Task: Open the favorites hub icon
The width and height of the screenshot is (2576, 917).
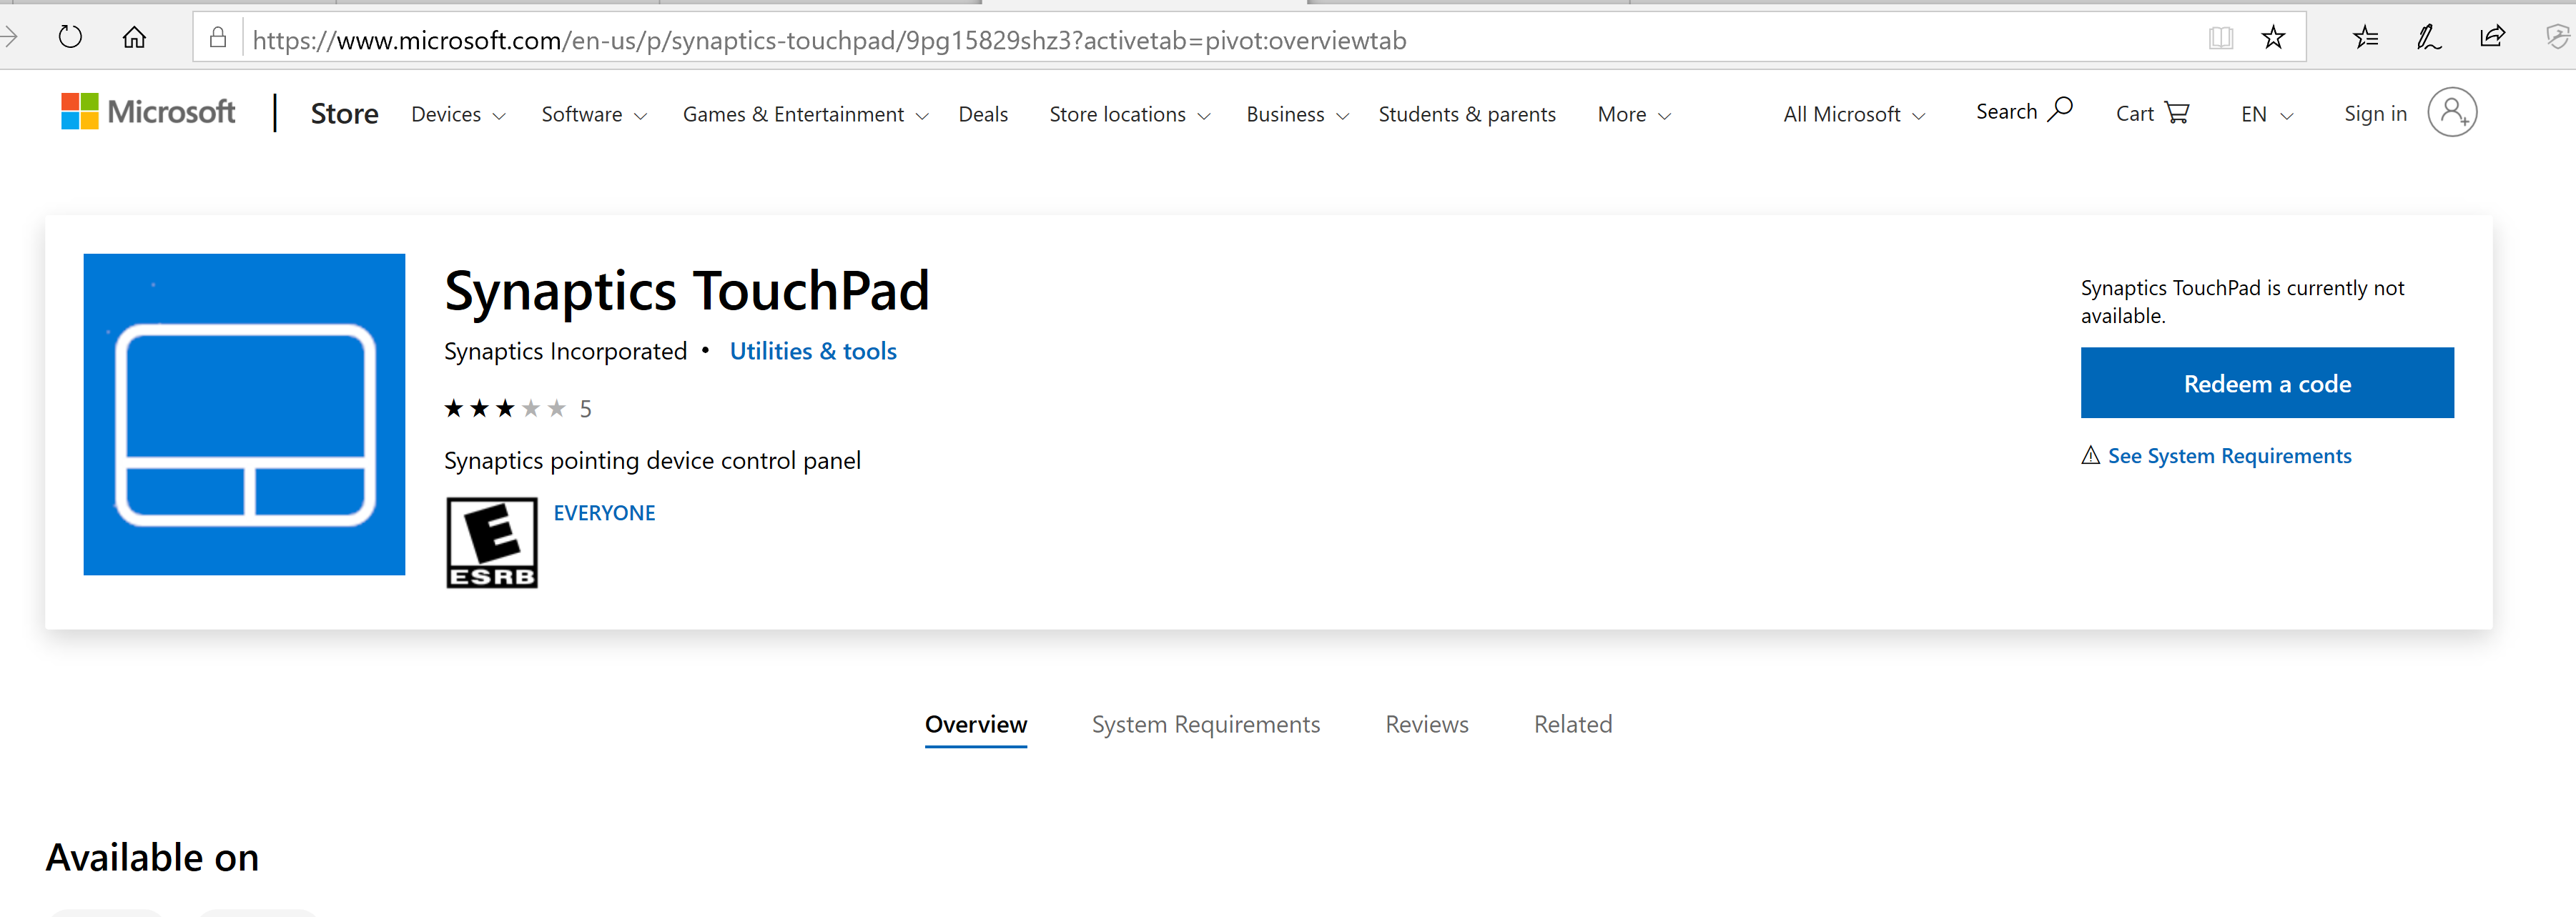Action: coord(2366,38)
